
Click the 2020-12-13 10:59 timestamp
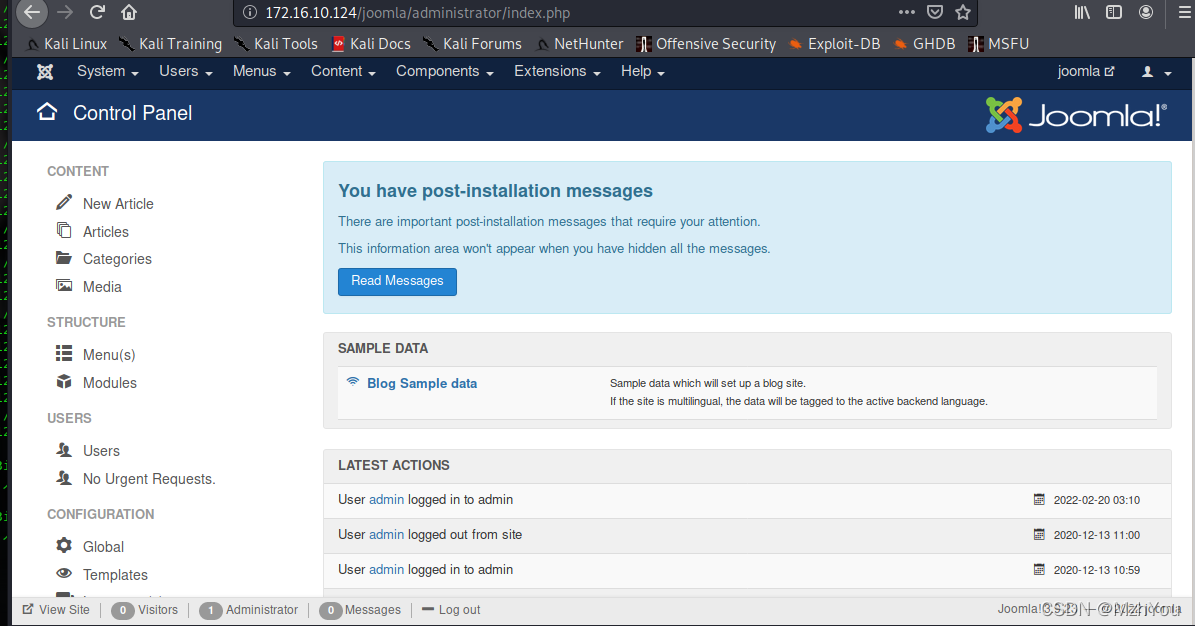pos(1097,570)
